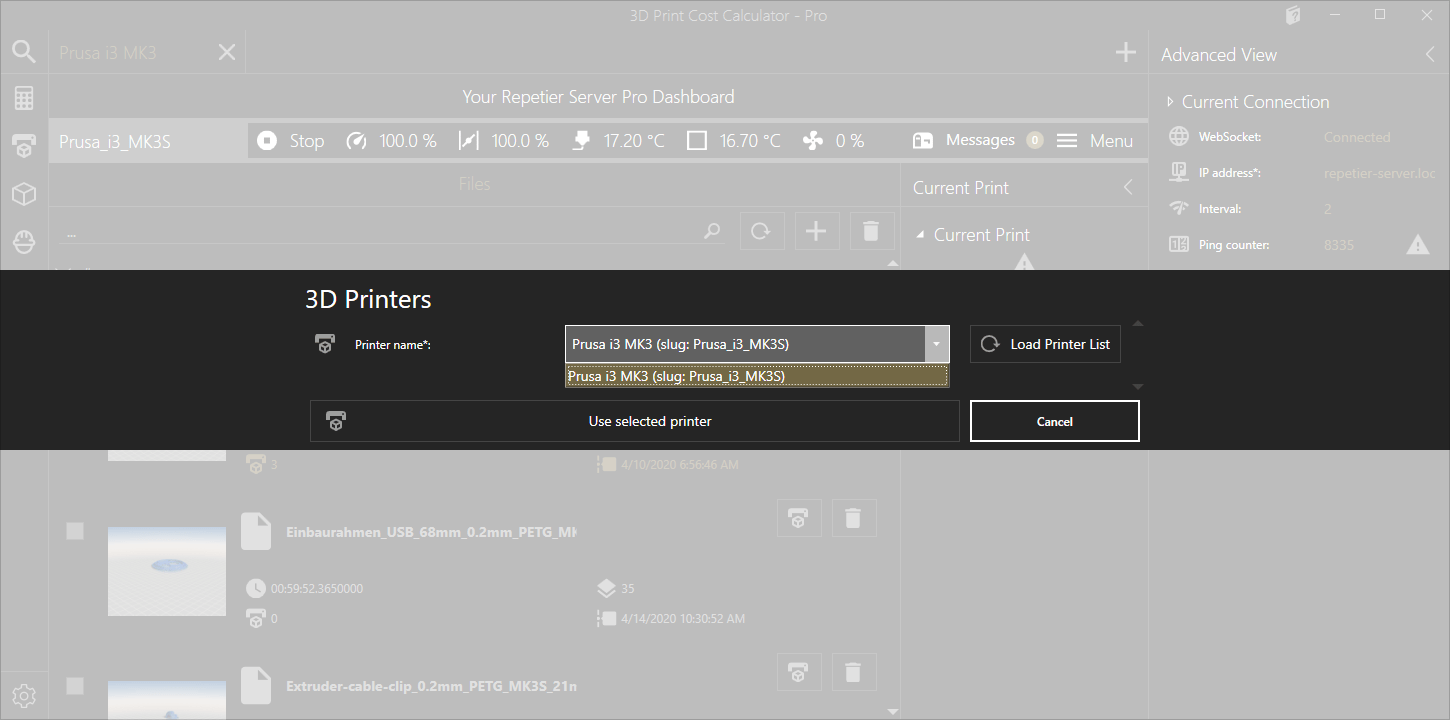Open the Printer name combo box dropdown arrow

(x=936, y=344)
